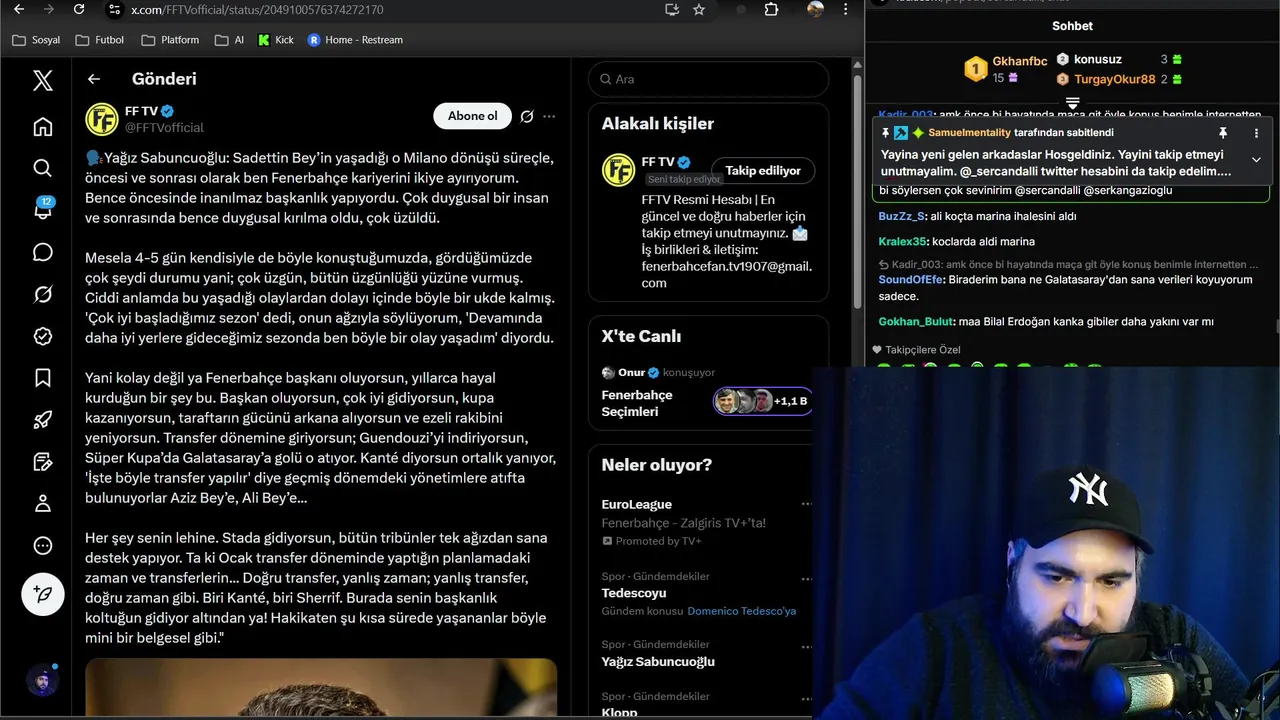Open the Kick bookmark
Image resolution: width=1280 pixels, height=720 pixels.
276,40
